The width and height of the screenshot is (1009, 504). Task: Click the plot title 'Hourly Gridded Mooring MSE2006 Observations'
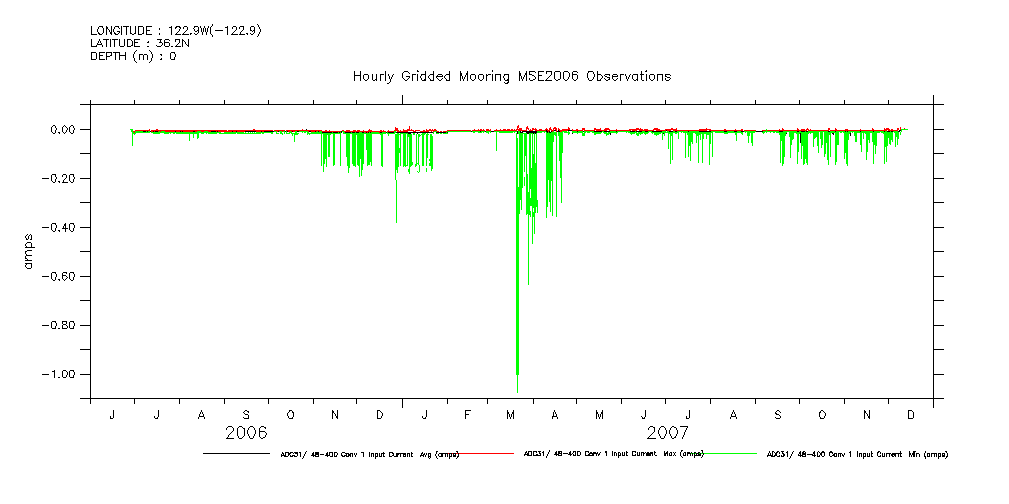click(x=511, y=76)
